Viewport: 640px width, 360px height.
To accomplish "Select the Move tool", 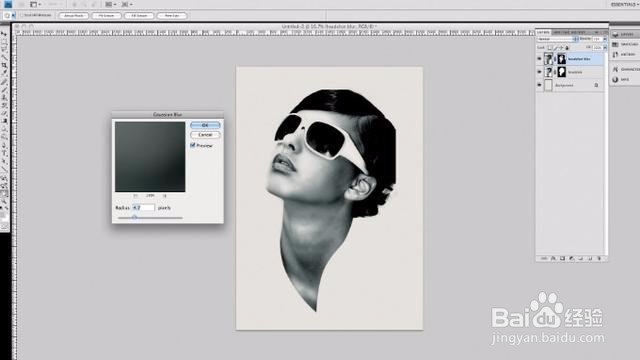I will (4, 33).
